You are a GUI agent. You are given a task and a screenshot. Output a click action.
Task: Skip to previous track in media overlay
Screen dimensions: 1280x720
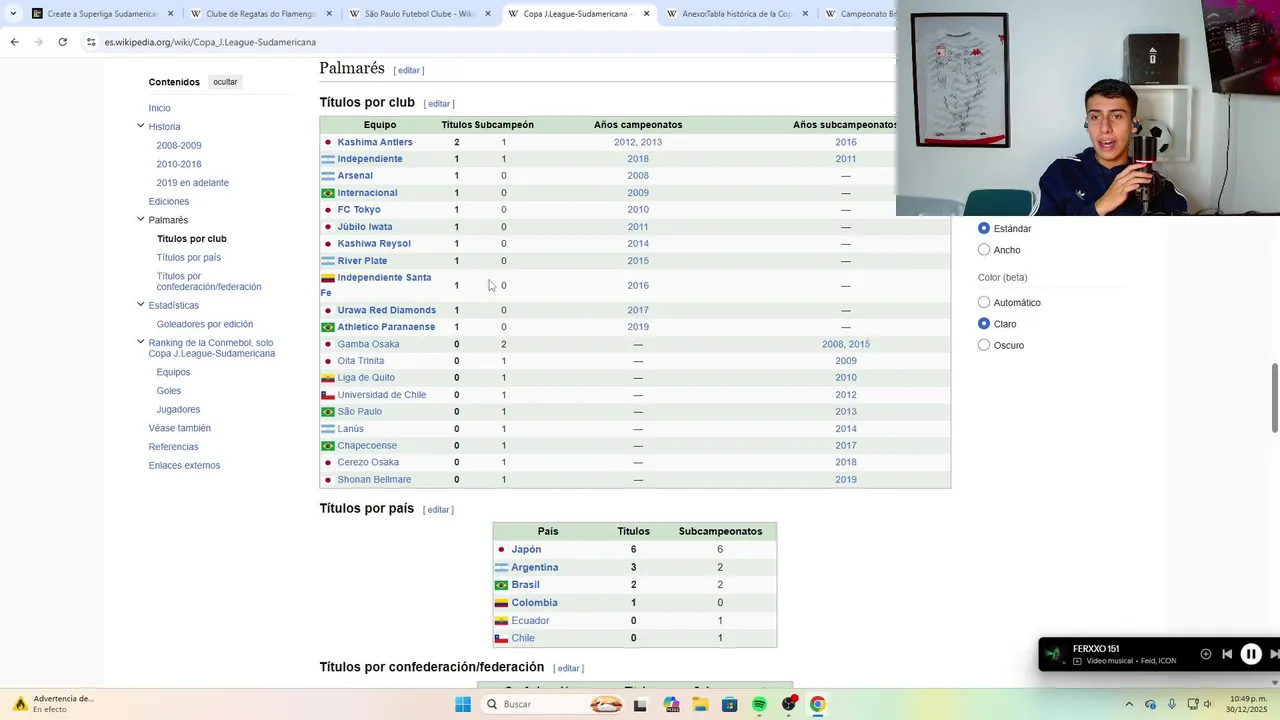coord(1227,654)
